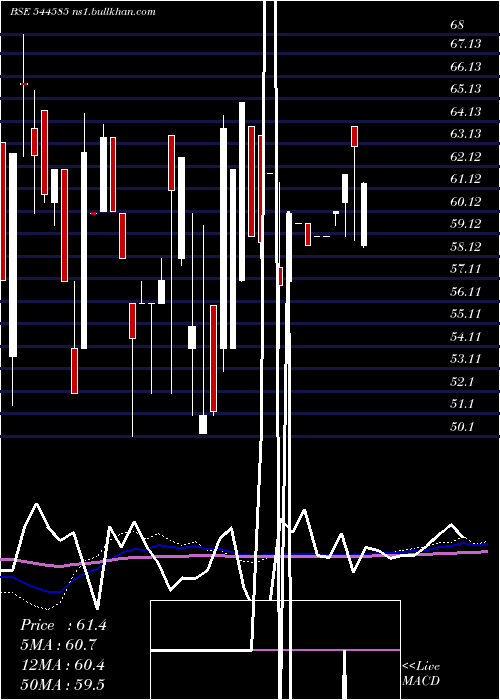Screen dimensions: 500x700
Task: Select the 66.13 price axis label
Action: point(466,67)
